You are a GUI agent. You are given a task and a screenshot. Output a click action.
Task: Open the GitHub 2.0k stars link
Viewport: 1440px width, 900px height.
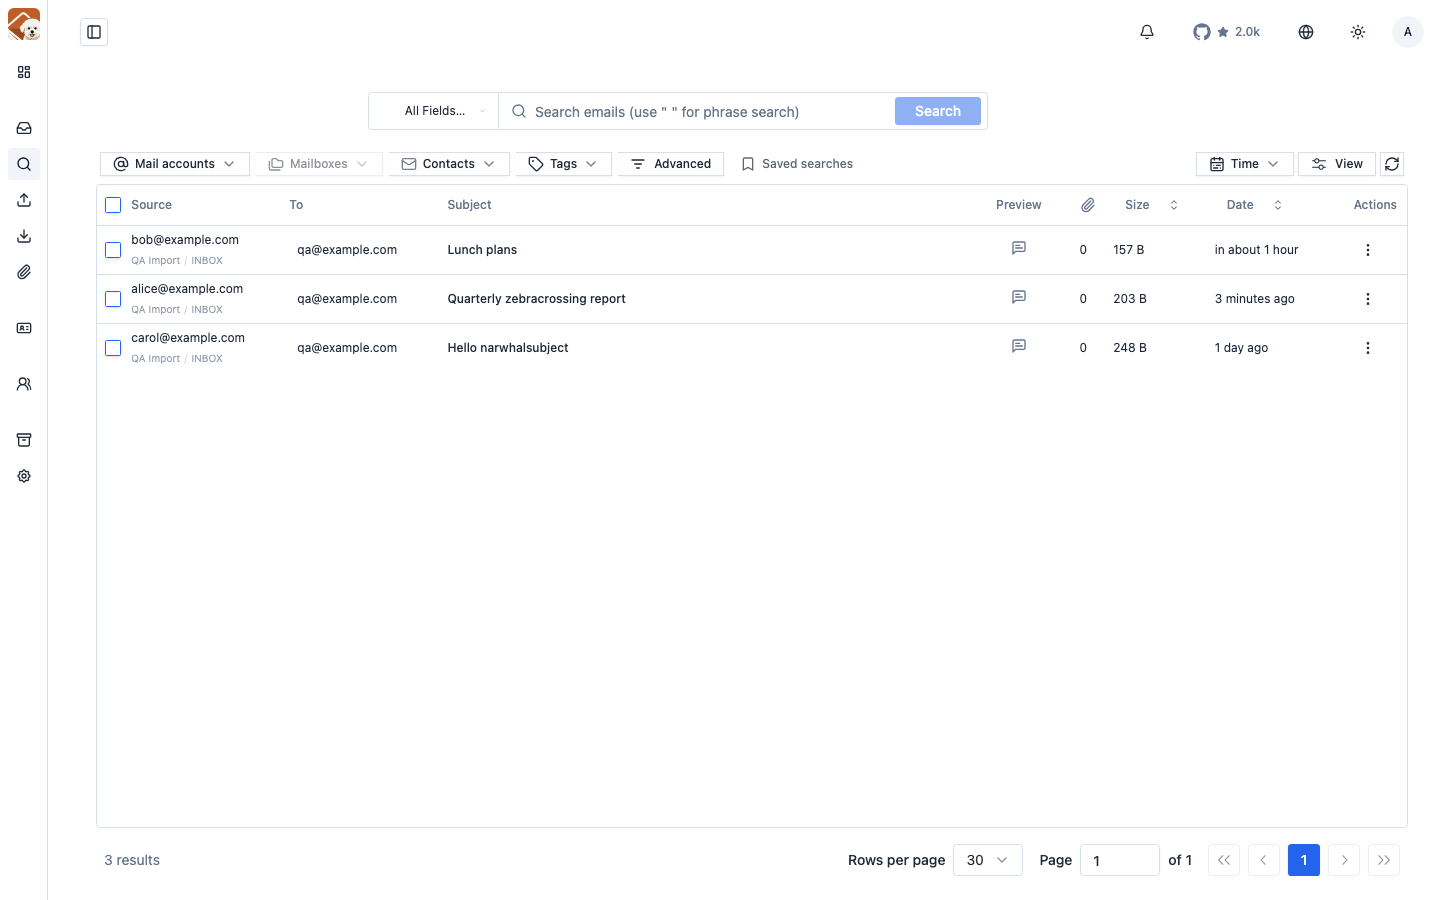pyautogui.click(x=1226, y=32)
